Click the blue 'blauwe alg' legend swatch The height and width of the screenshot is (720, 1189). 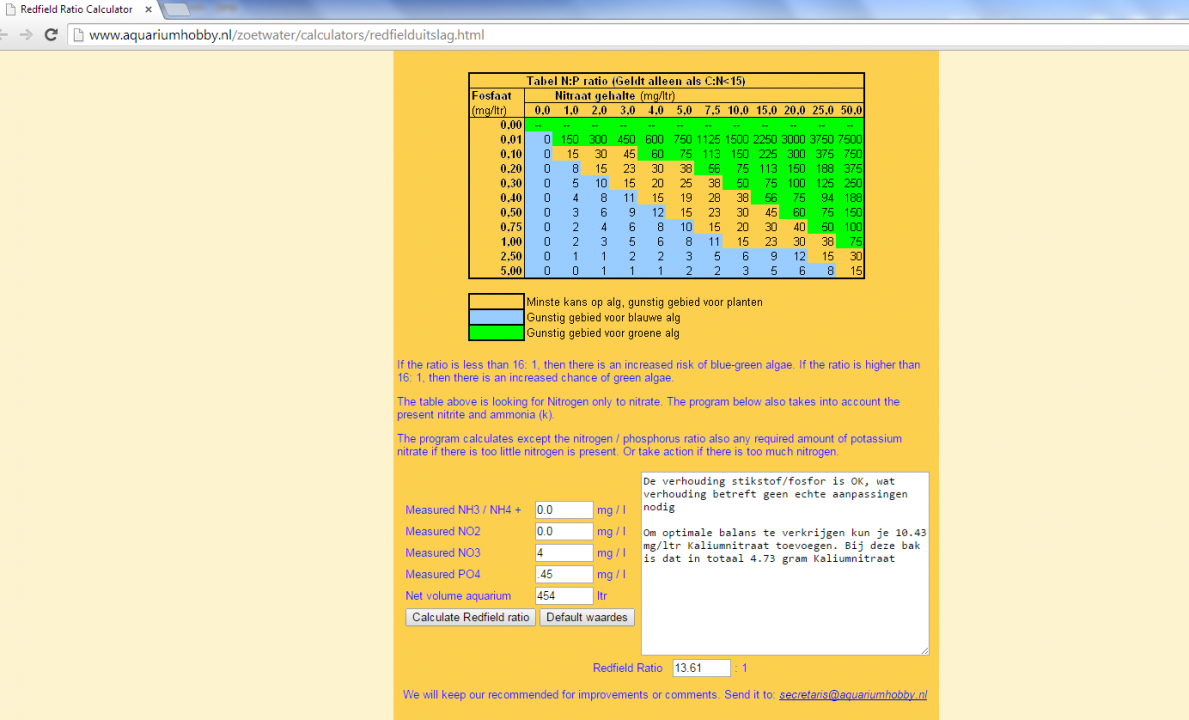click(497, 317)
